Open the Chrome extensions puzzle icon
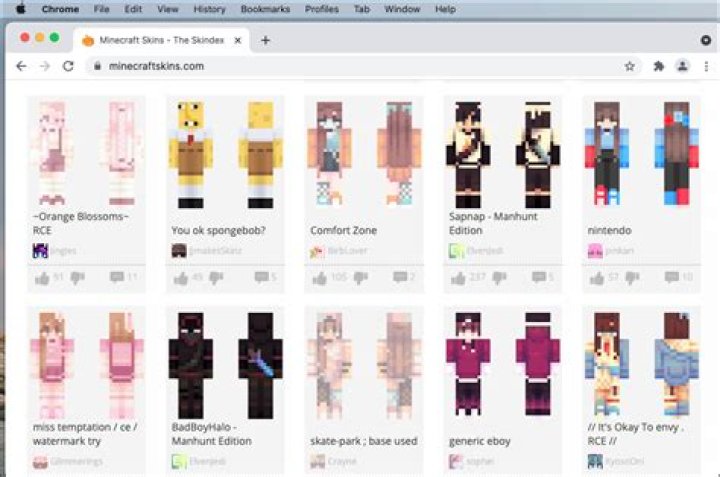Image resolution: width=720 pixels, height=477 pixels. point(658,66)
